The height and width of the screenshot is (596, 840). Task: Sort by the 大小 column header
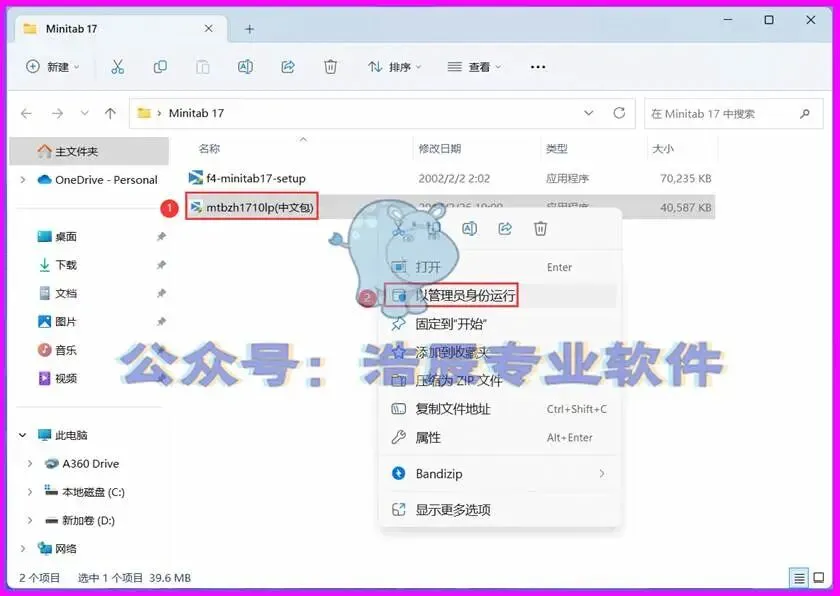[663, 149]
